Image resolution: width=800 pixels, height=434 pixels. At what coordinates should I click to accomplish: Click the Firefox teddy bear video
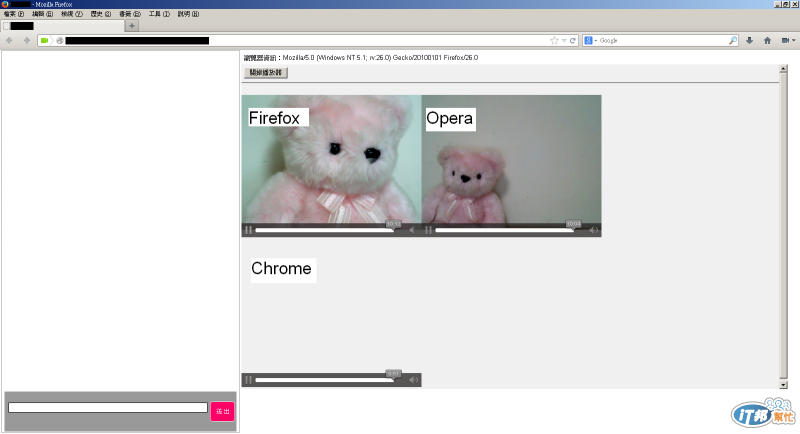tap(332, 168)
